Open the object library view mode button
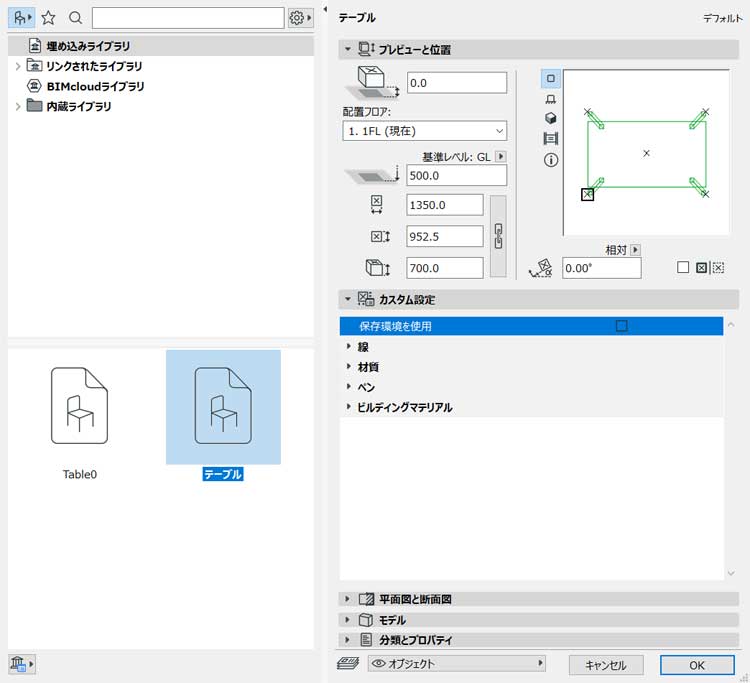The height and width of the screenshot is (683, 750). click(22, 18)
